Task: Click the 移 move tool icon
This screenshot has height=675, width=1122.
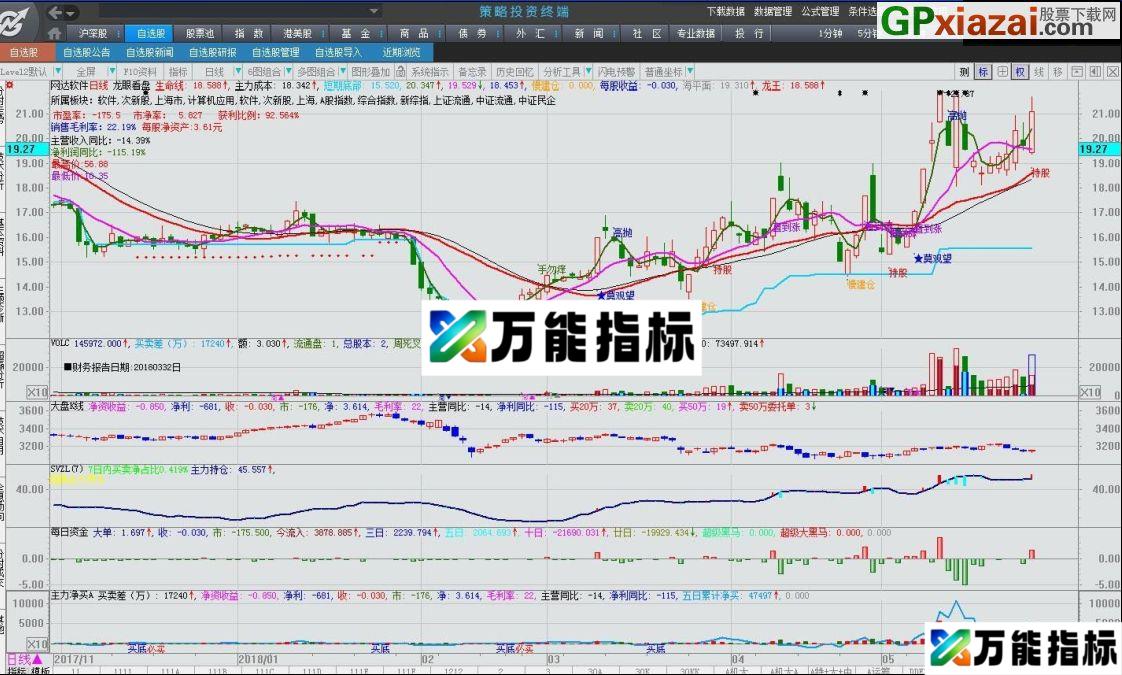Action: click(x=1057, y=71)
